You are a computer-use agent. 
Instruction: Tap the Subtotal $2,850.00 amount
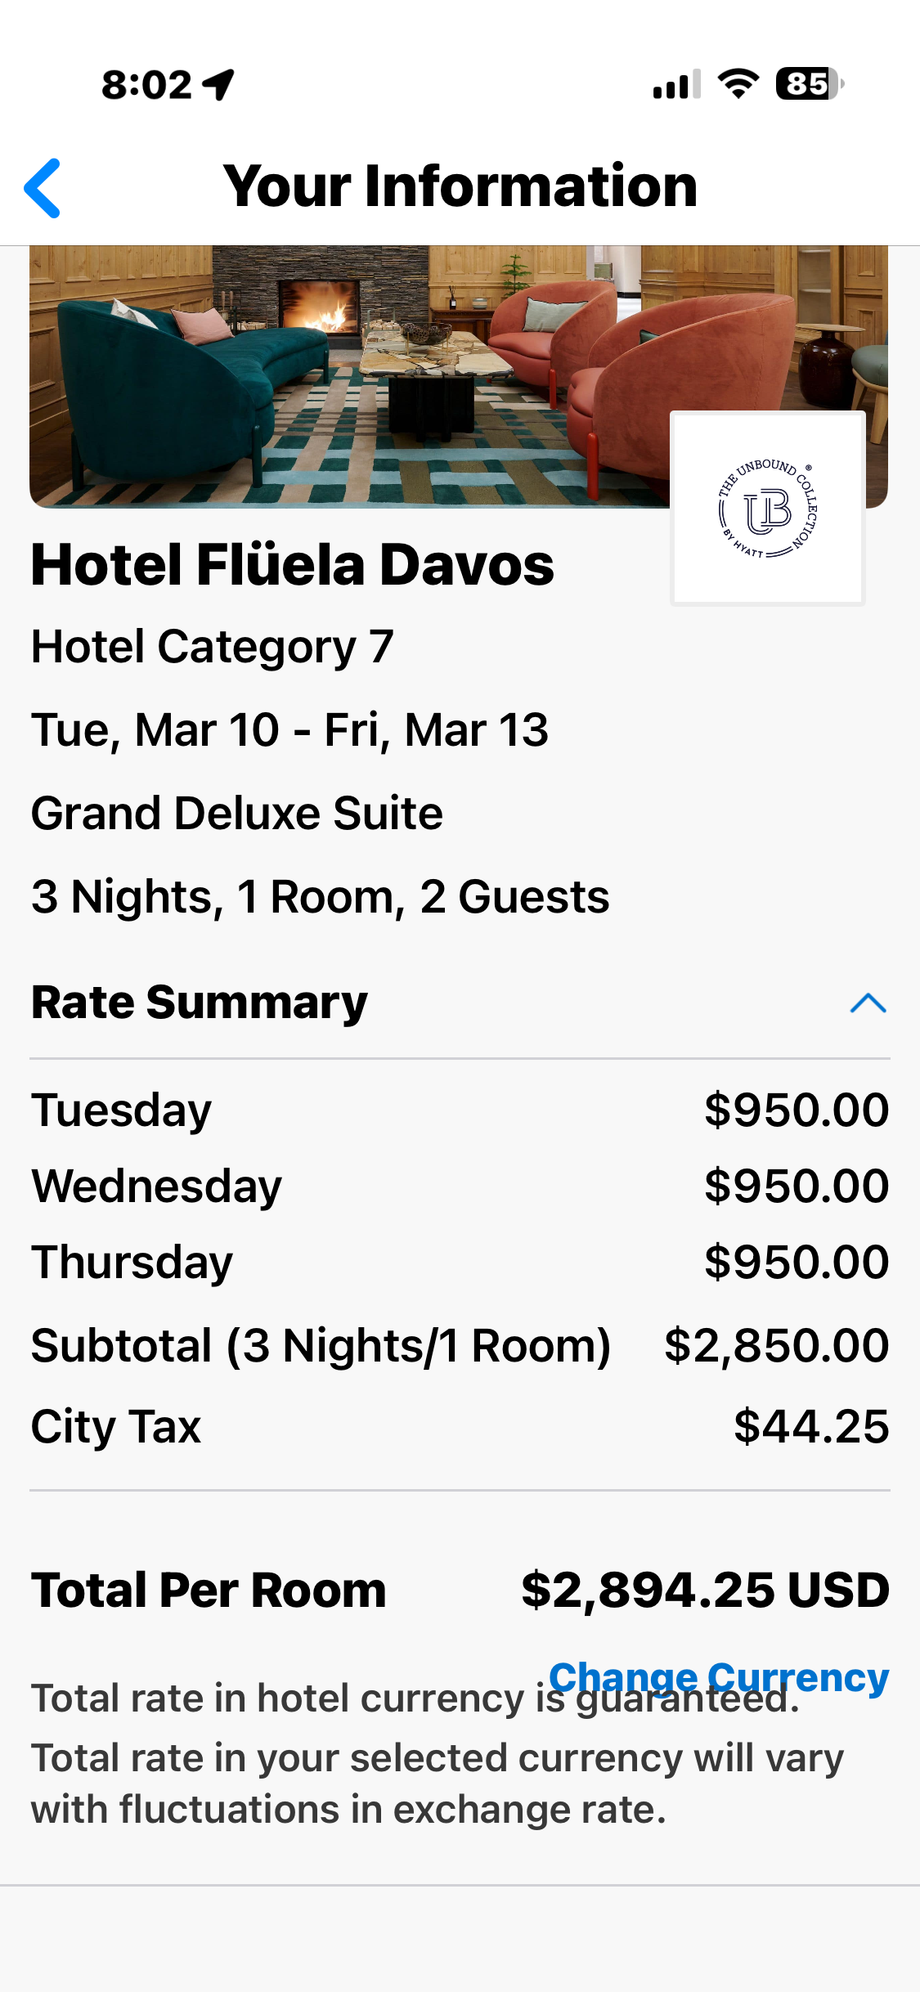776,1346
